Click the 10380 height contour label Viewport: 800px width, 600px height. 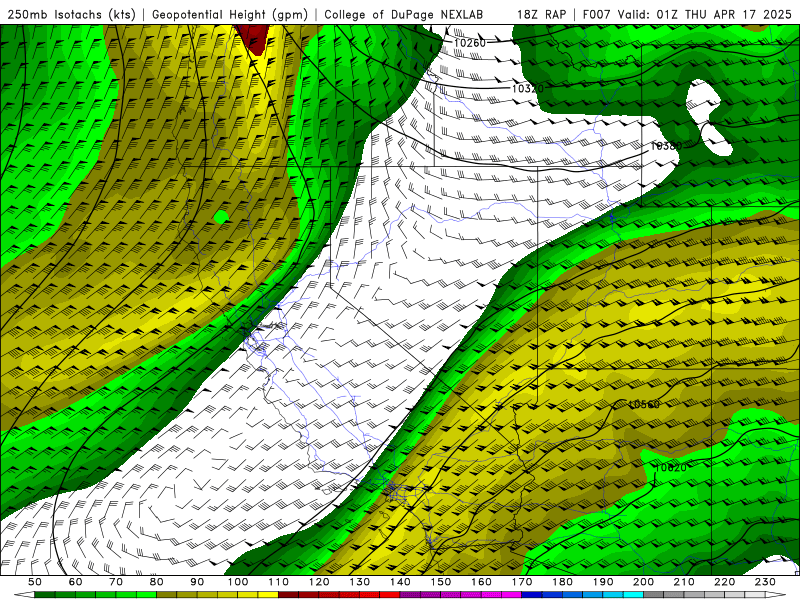(x=666, y=146)
